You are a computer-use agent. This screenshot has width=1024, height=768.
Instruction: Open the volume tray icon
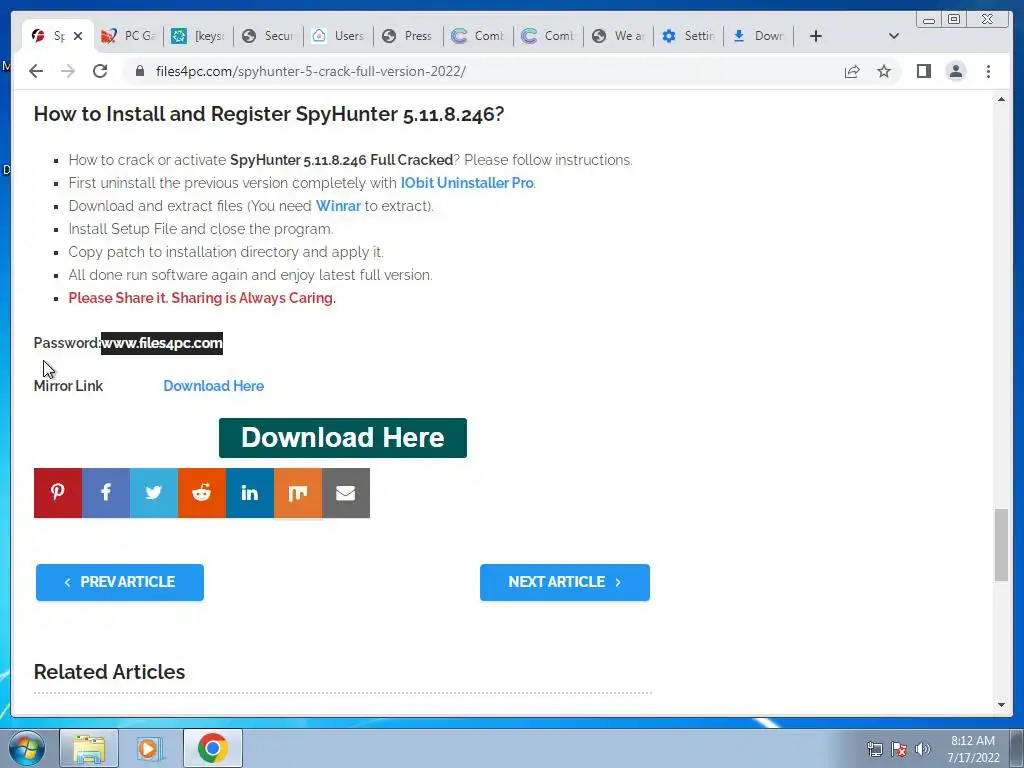pyautogui.click(x=923, y=749)
